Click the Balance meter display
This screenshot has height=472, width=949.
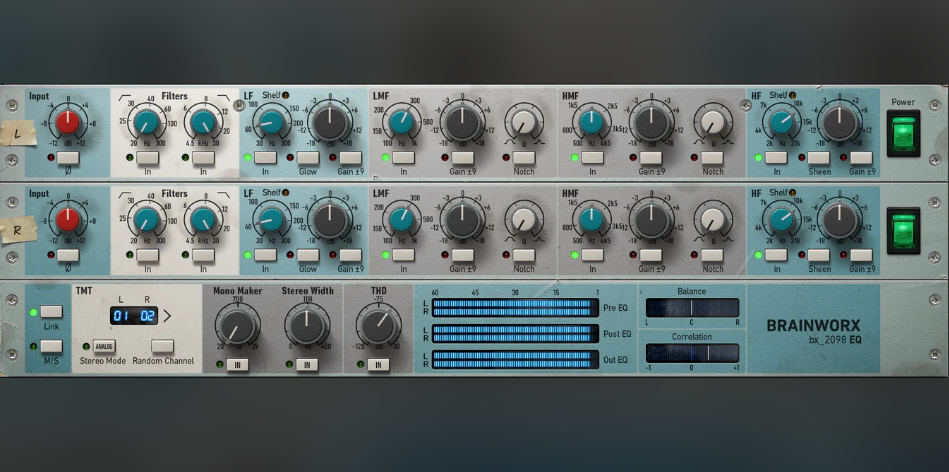[692, 307]
